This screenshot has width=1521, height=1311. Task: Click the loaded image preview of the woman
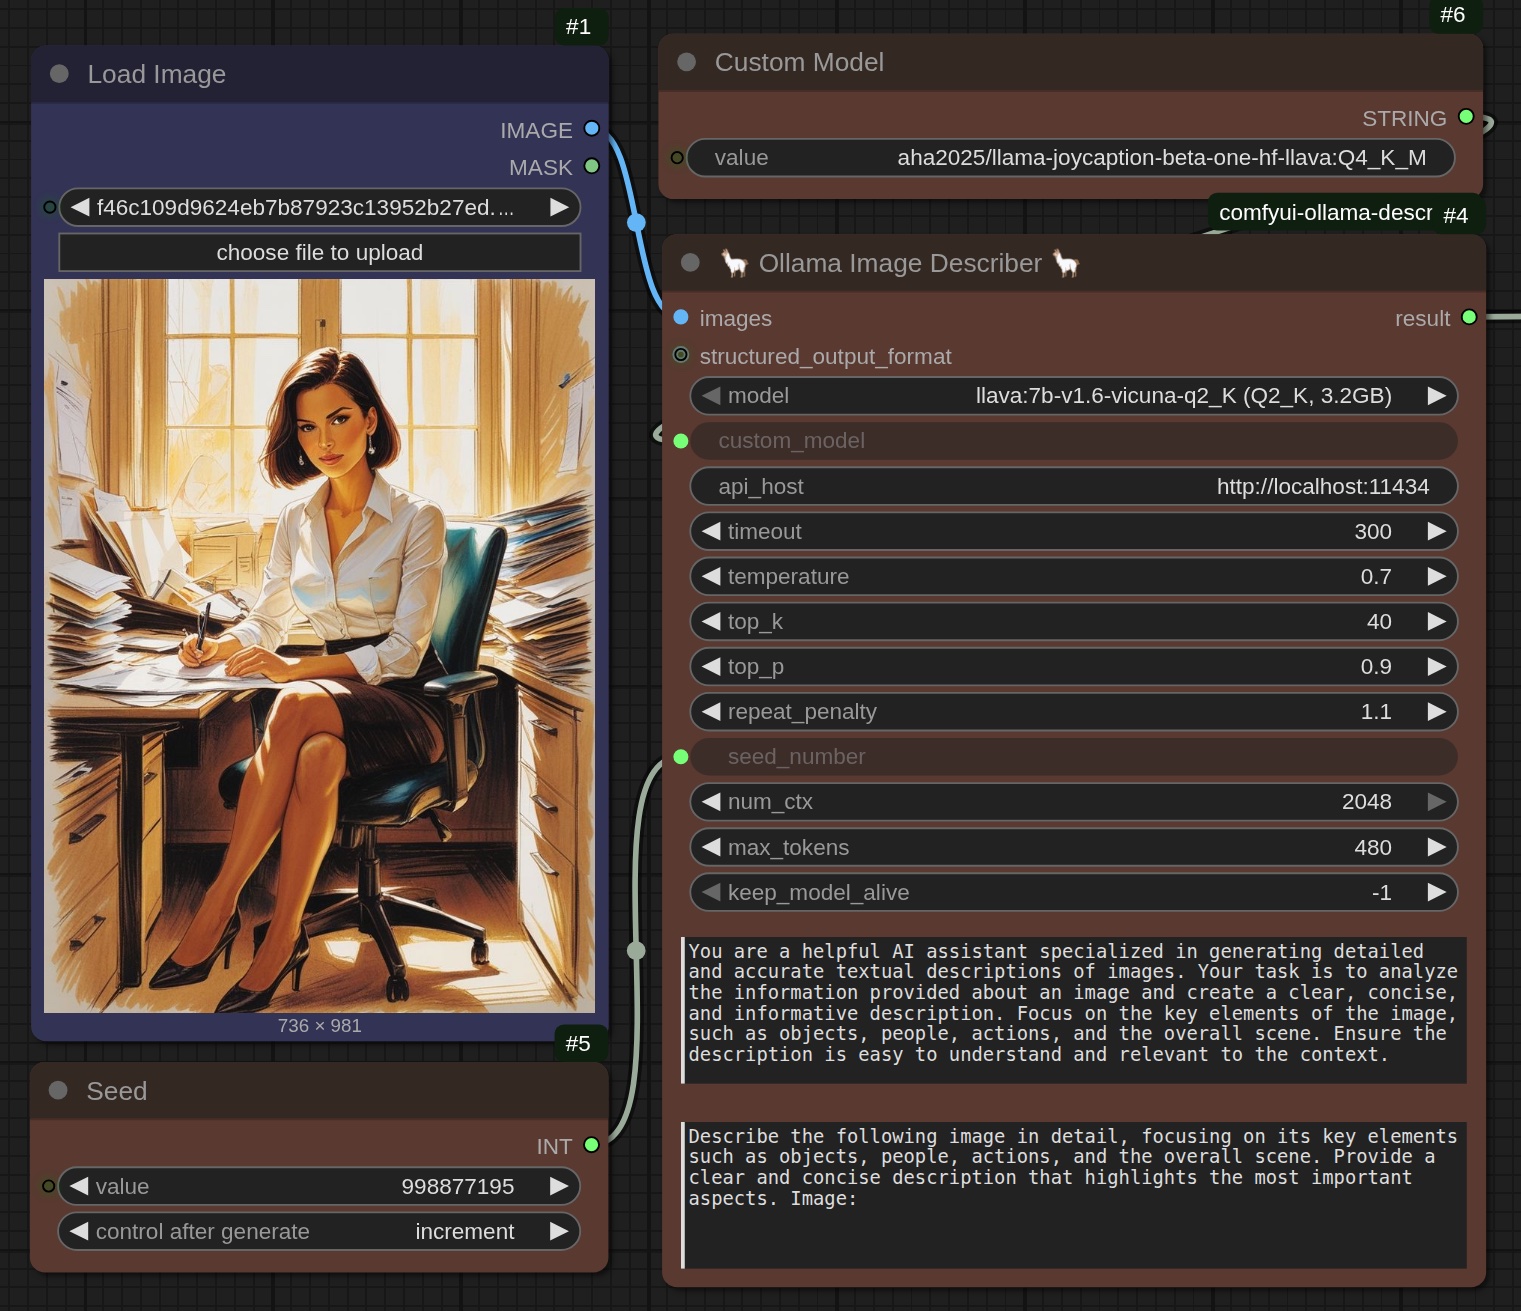point(319,645)
